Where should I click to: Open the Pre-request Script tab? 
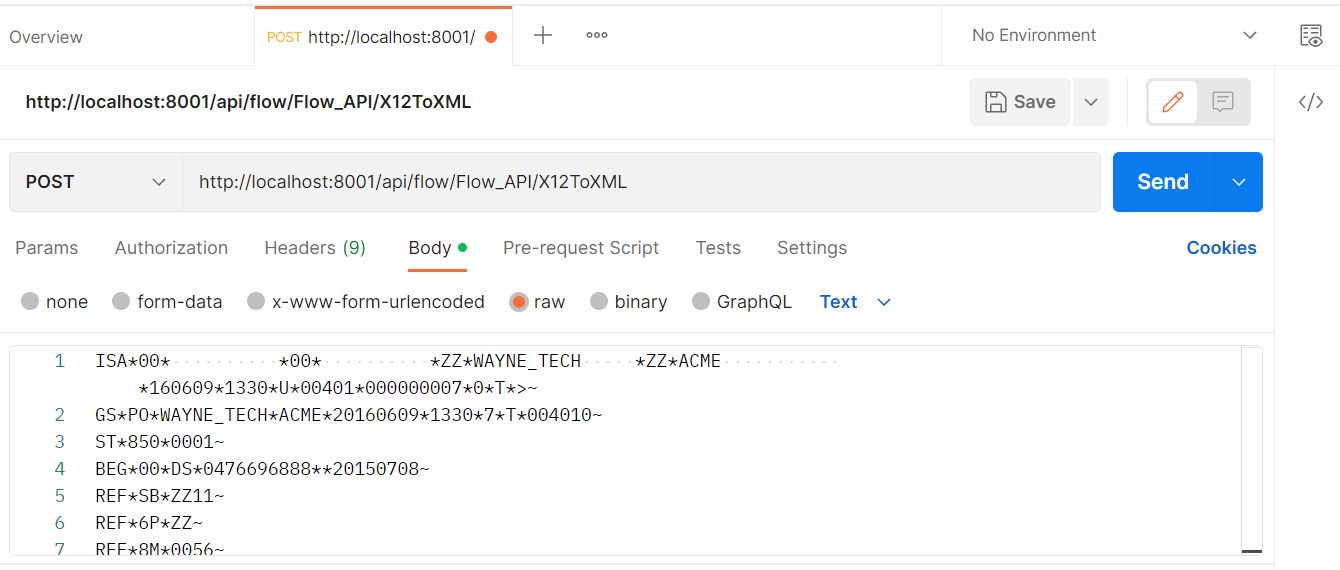[x=581, y=248]
